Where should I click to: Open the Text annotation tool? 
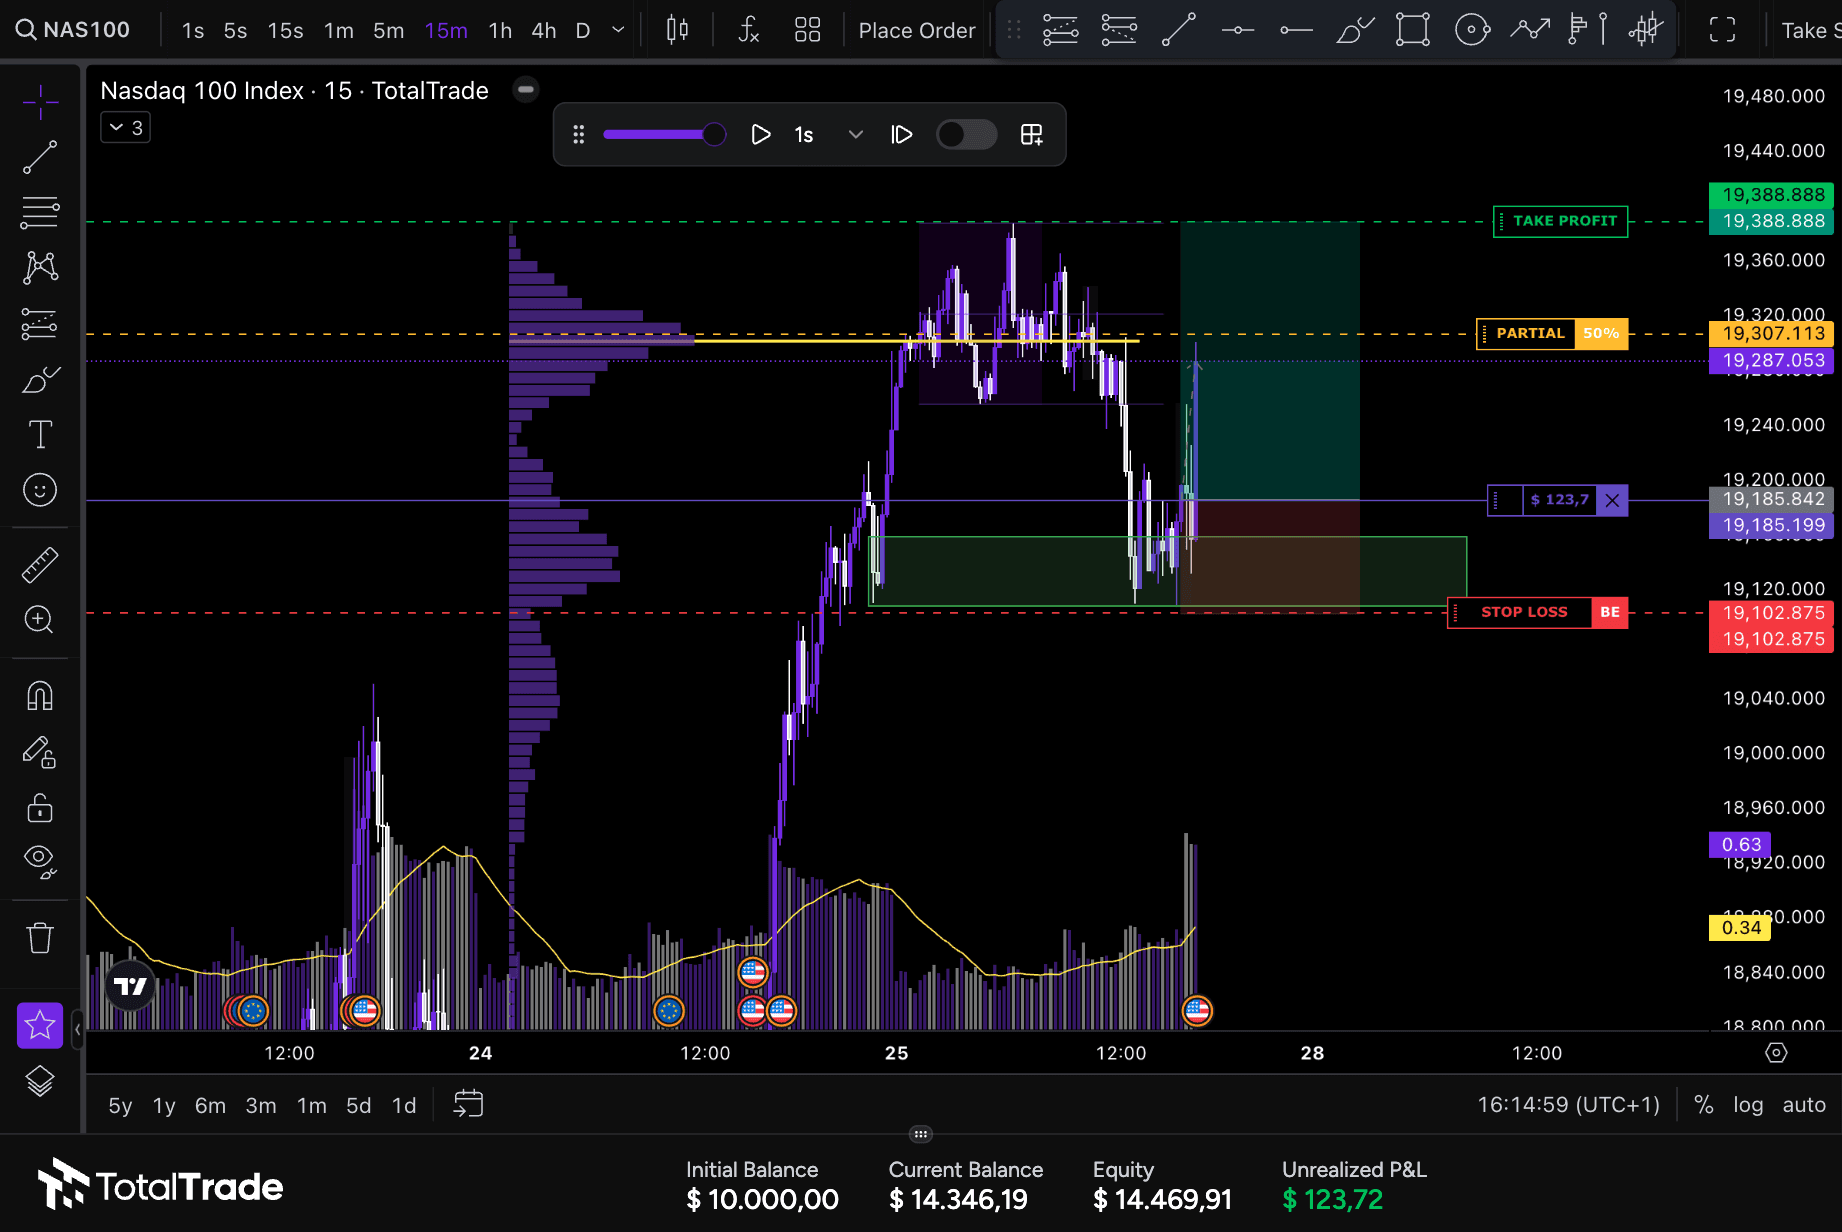tap(40, 434)
